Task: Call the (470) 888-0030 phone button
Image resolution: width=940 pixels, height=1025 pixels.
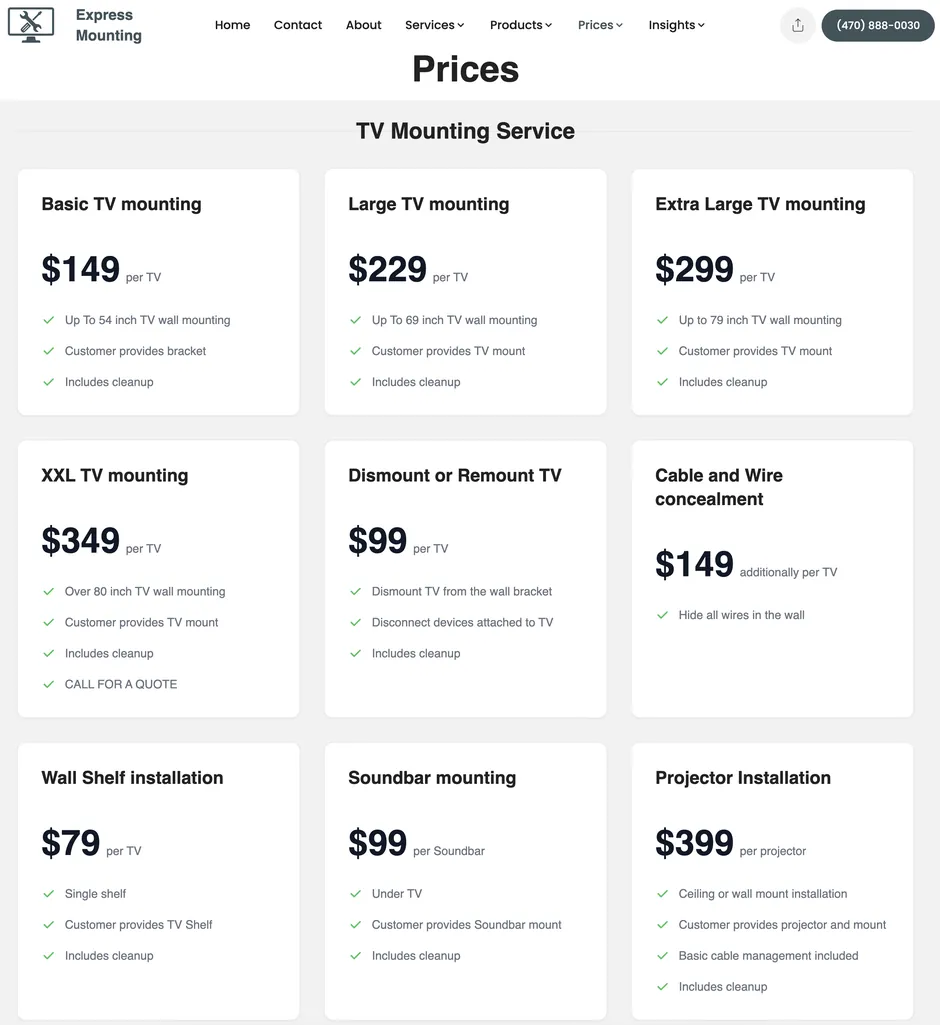Action: [877, 25]
